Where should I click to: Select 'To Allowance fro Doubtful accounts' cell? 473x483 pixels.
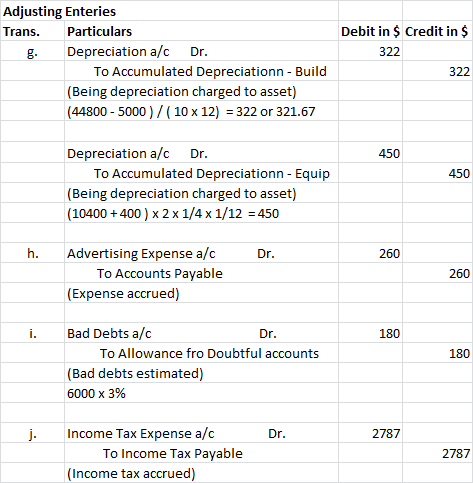[x=201, y=353]
